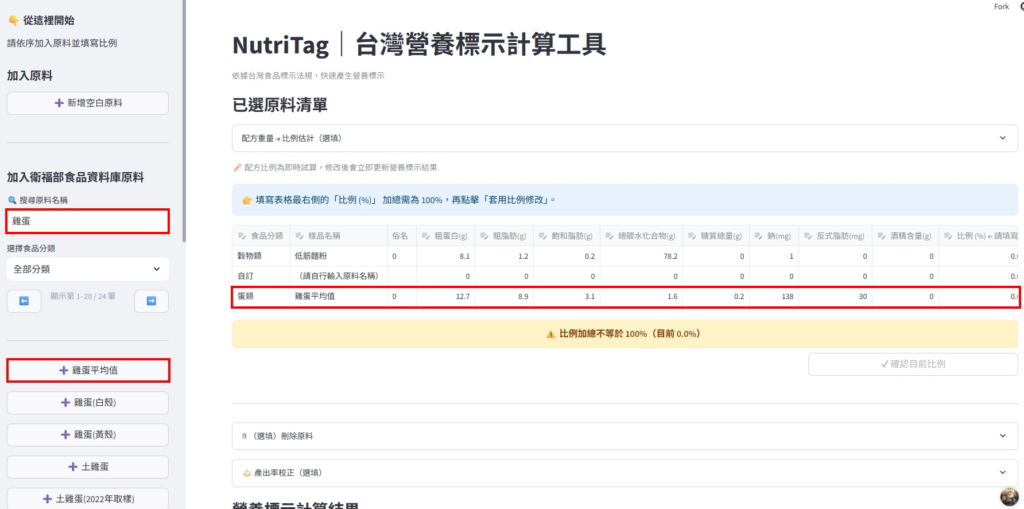The height and width of the screenshot is (509, 1024).
Task: Click the 飽和脂肪(g) column header
Action: 566,236
